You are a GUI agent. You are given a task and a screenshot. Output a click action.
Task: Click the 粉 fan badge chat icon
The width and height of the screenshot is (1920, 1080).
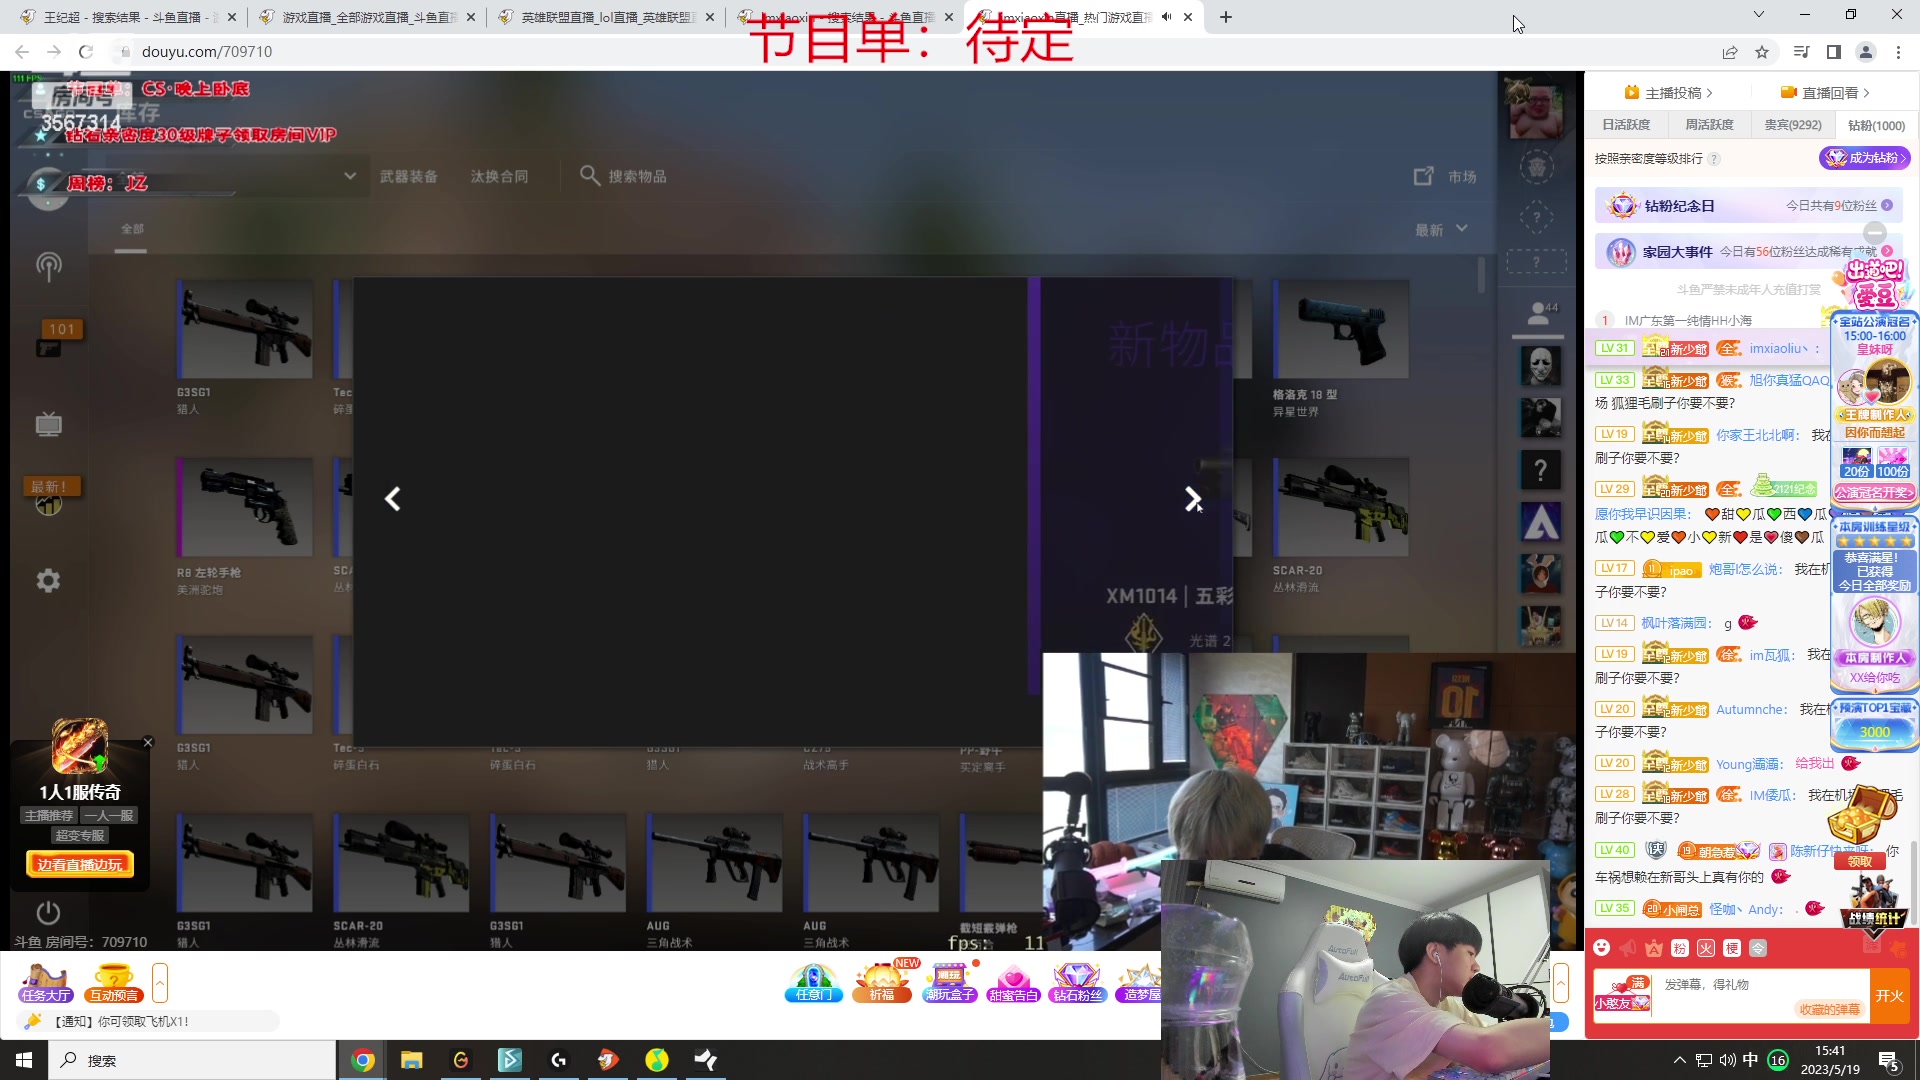point(1680,948)
